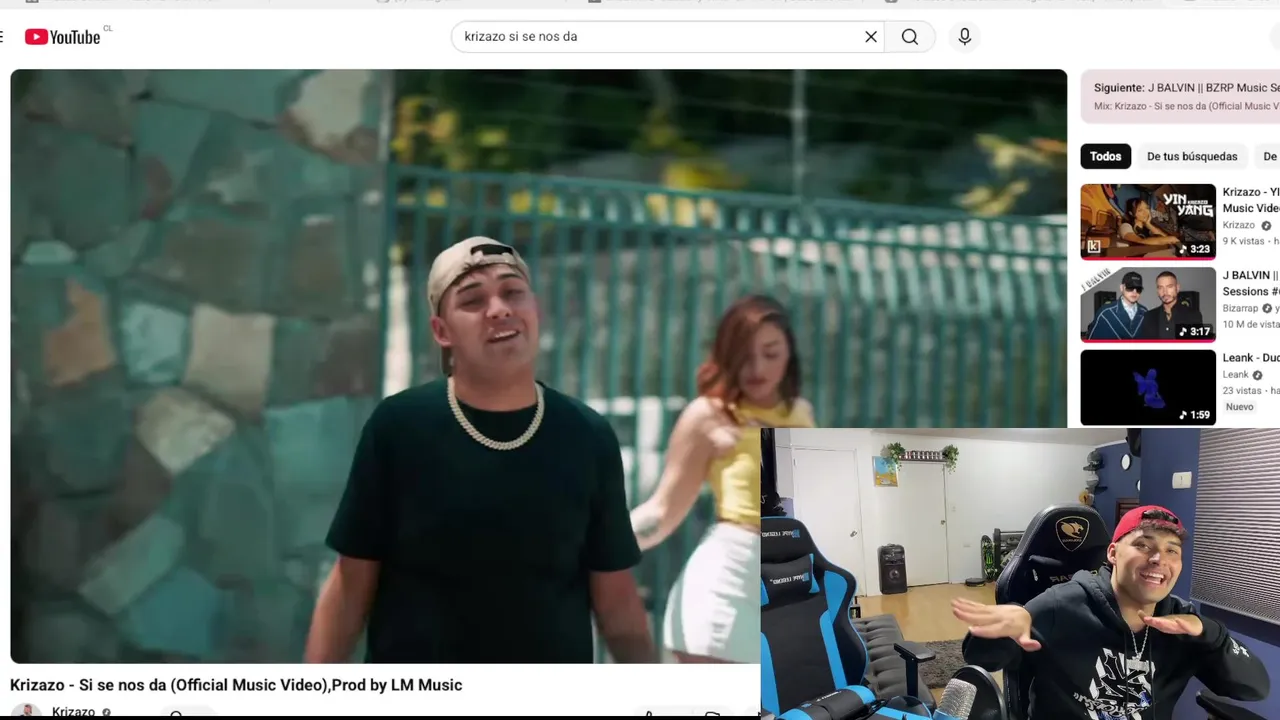Click the 'Nuevo' badge on the Leank video
This screenshot has height=720, width=1280.
click(1239, 407)
